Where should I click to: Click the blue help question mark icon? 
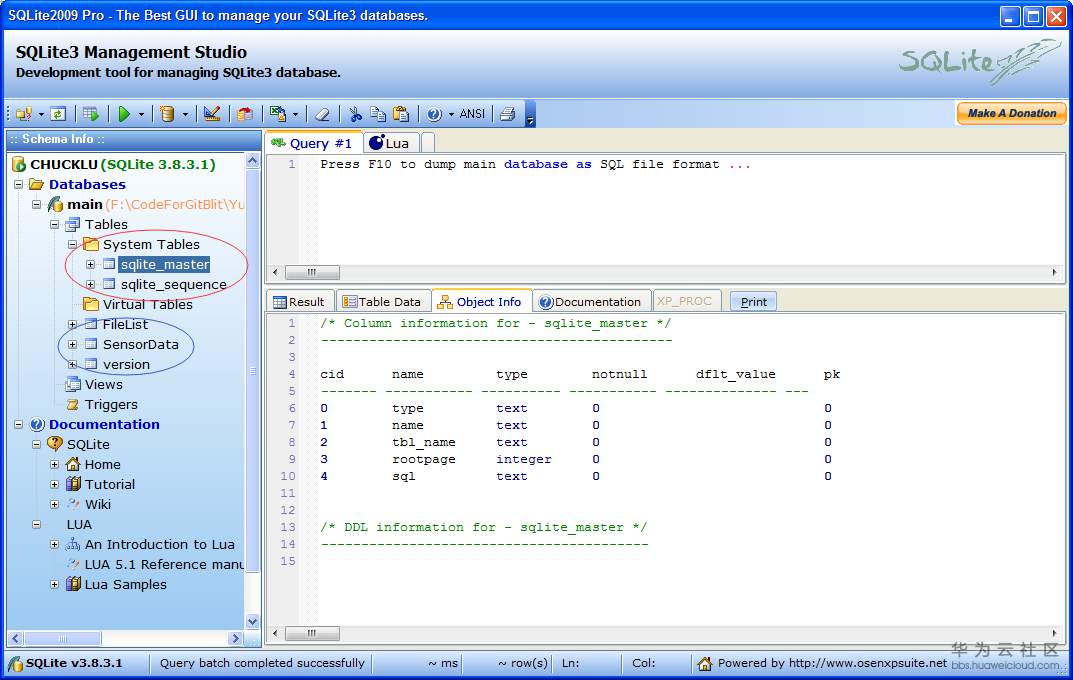coord(434,114)
